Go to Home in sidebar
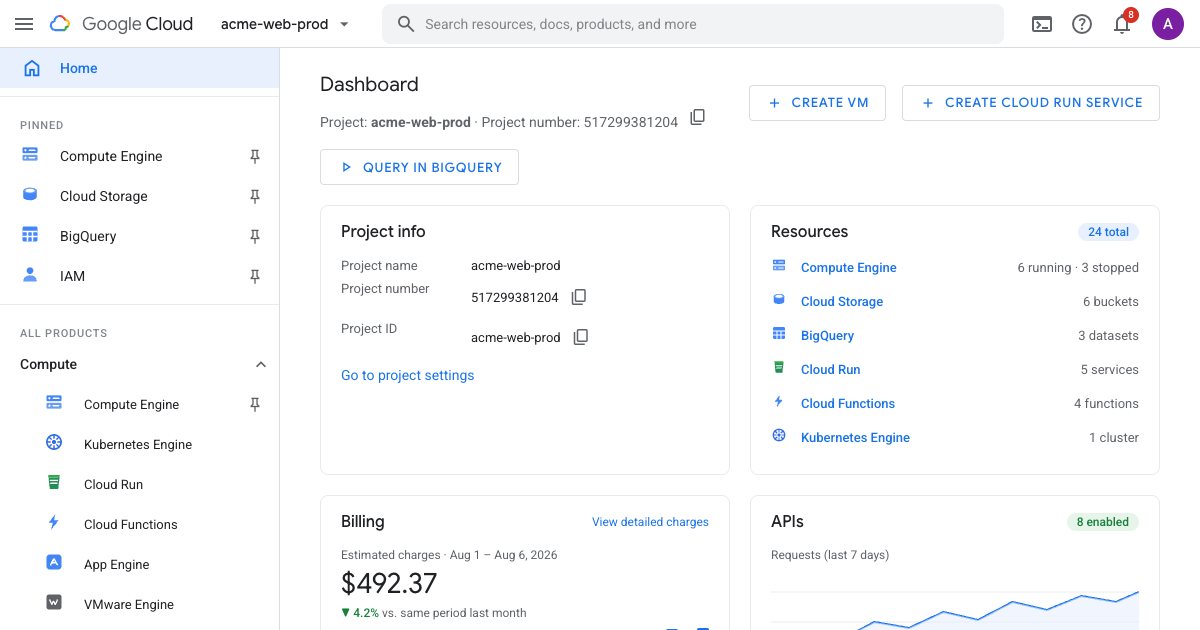Screen dimensions: 1200x630 (x=140, y=68)
